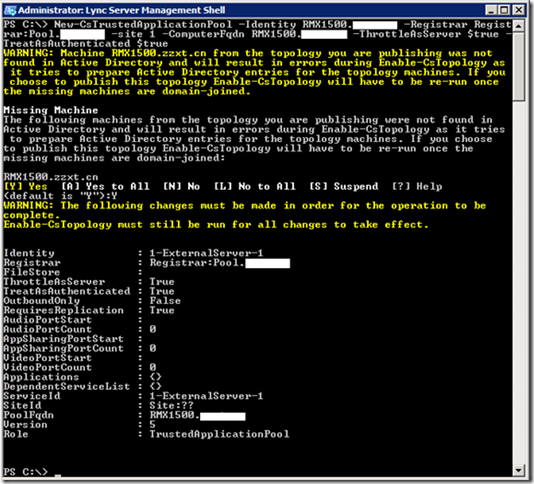534x484 pixels.
Task: Click the 'Missing Machine' heading
Action: click(x=51, y=110)
